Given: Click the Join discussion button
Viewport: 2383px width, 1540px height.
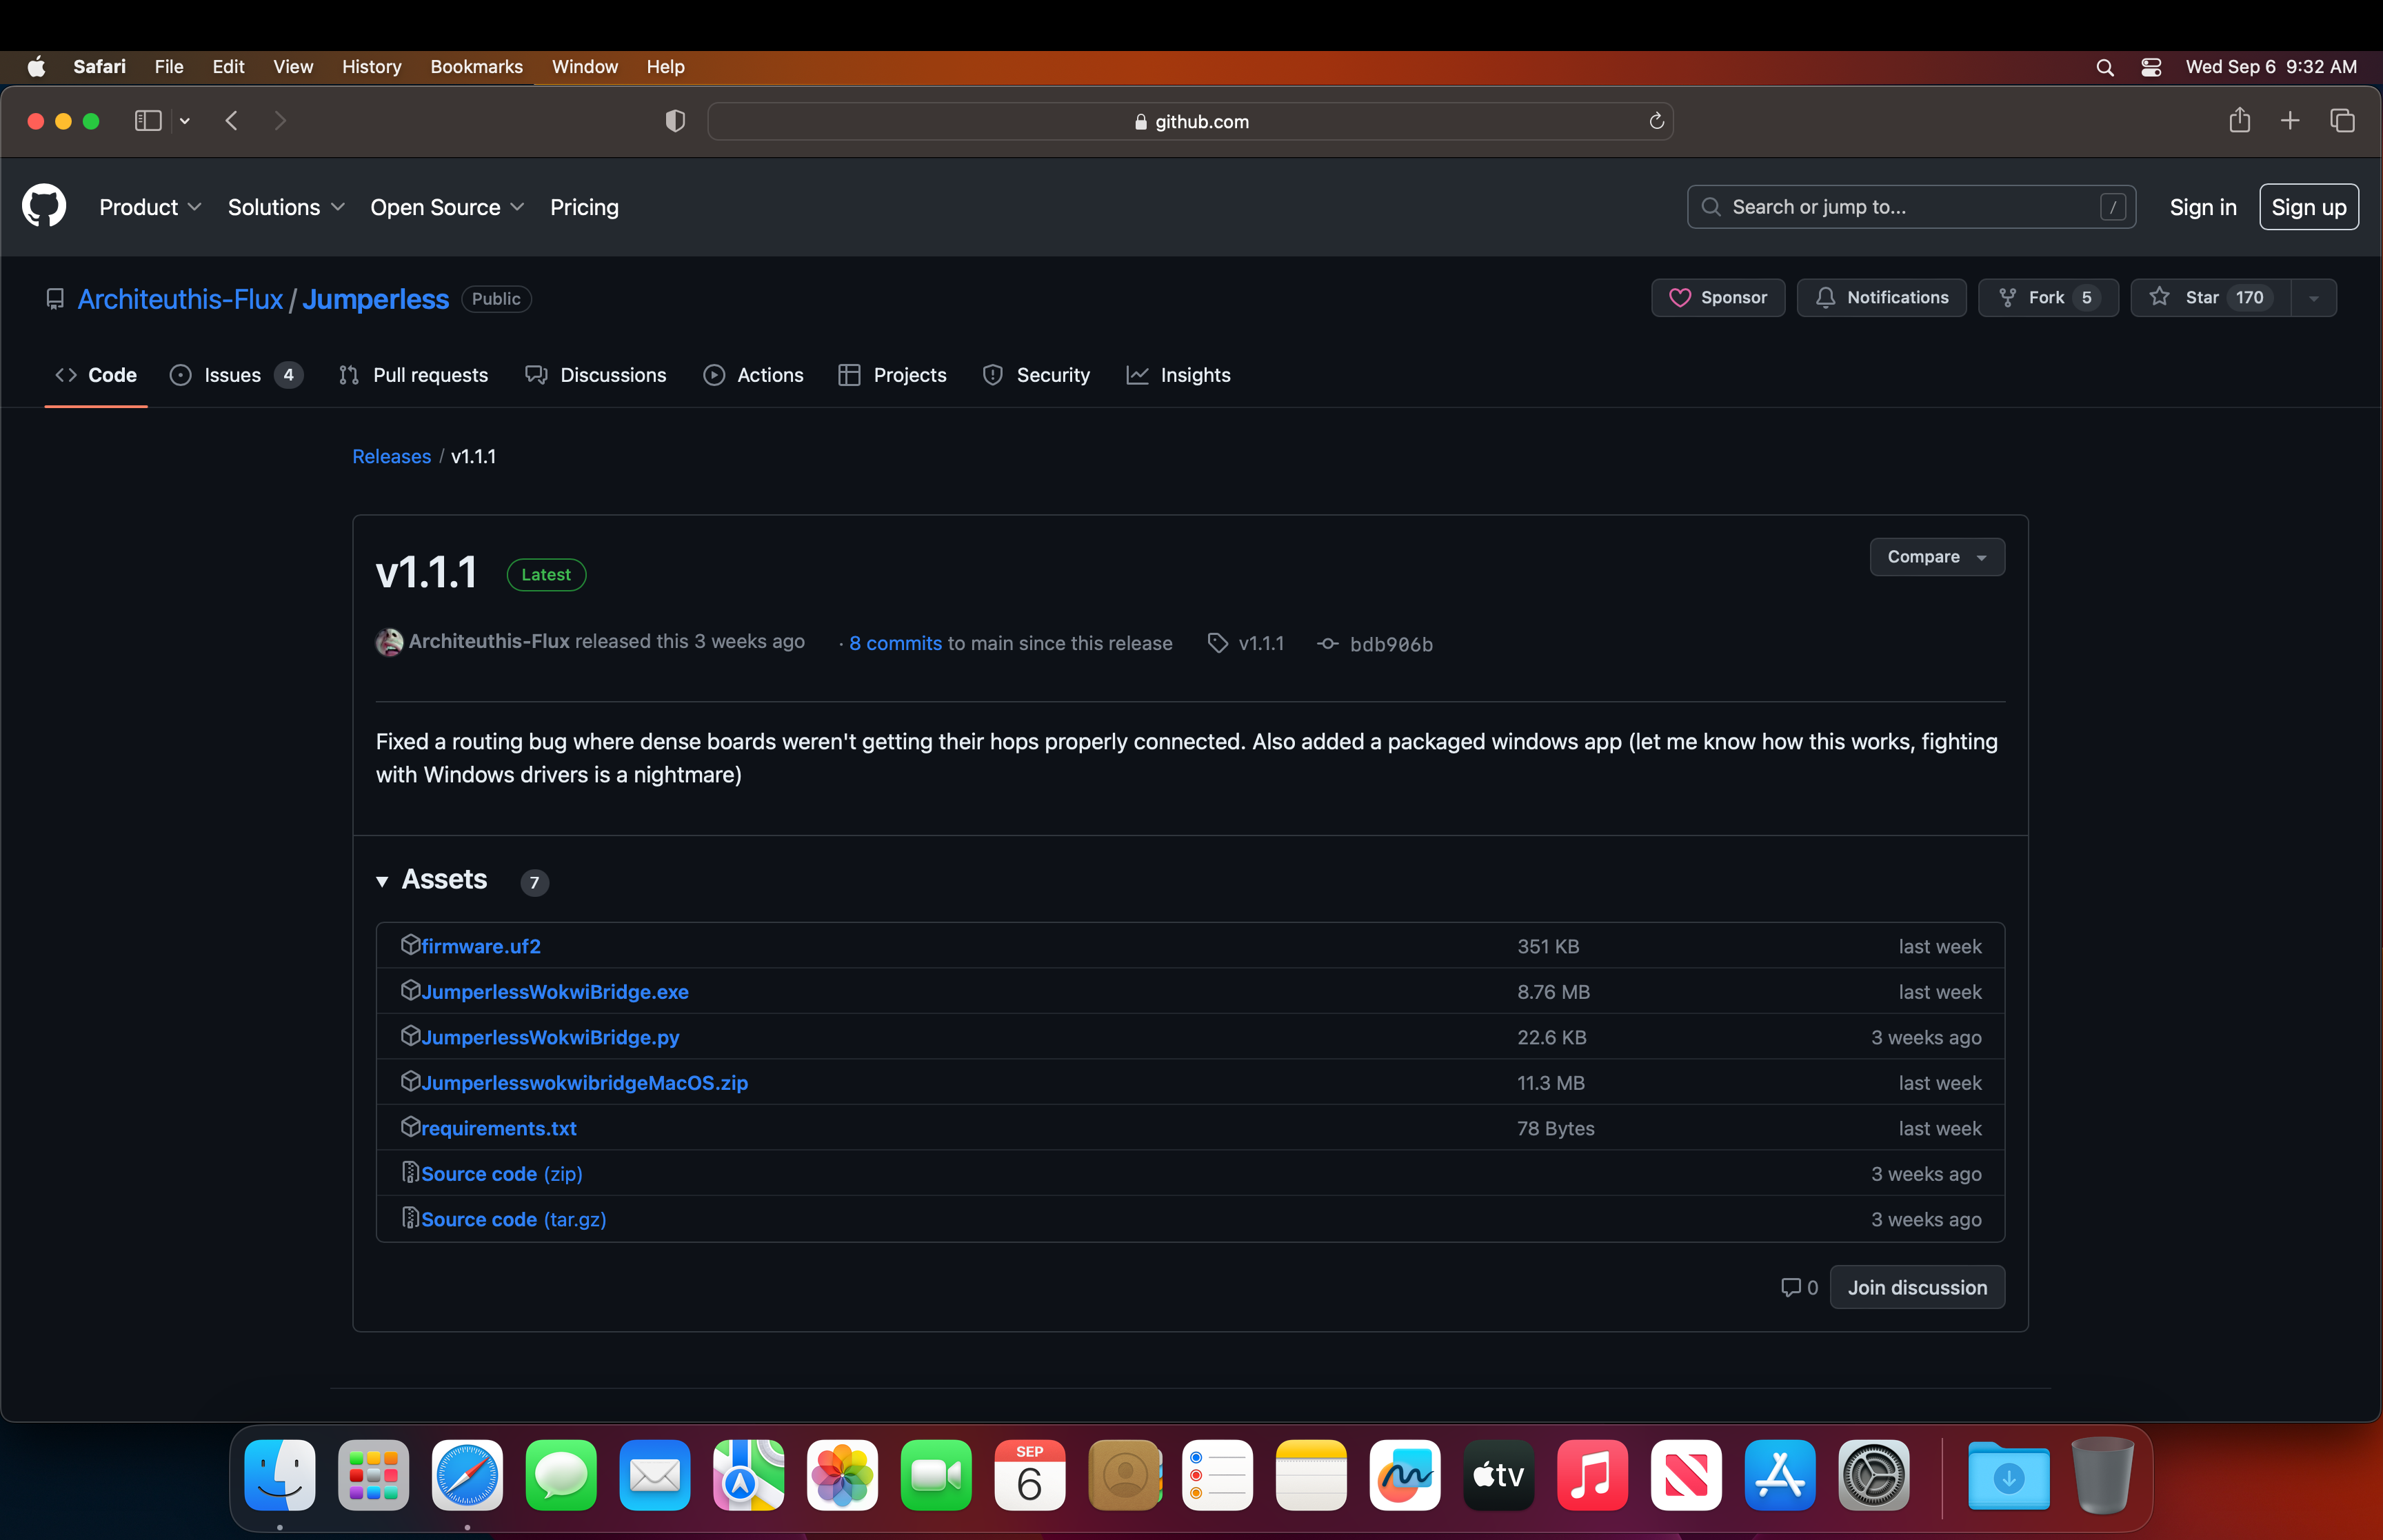Looking at the screenshot, I should 1916,1288.
